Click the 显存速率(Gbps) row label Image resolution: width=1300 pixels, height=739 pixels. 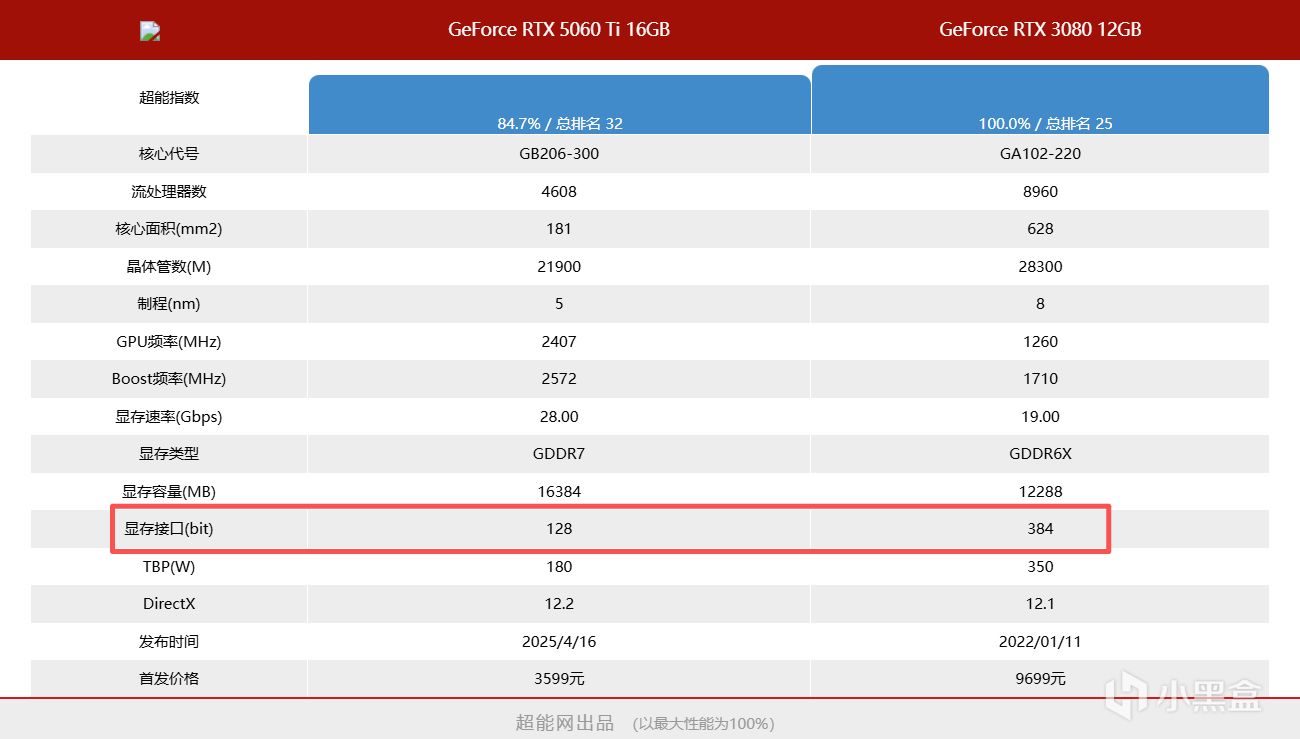169,417
